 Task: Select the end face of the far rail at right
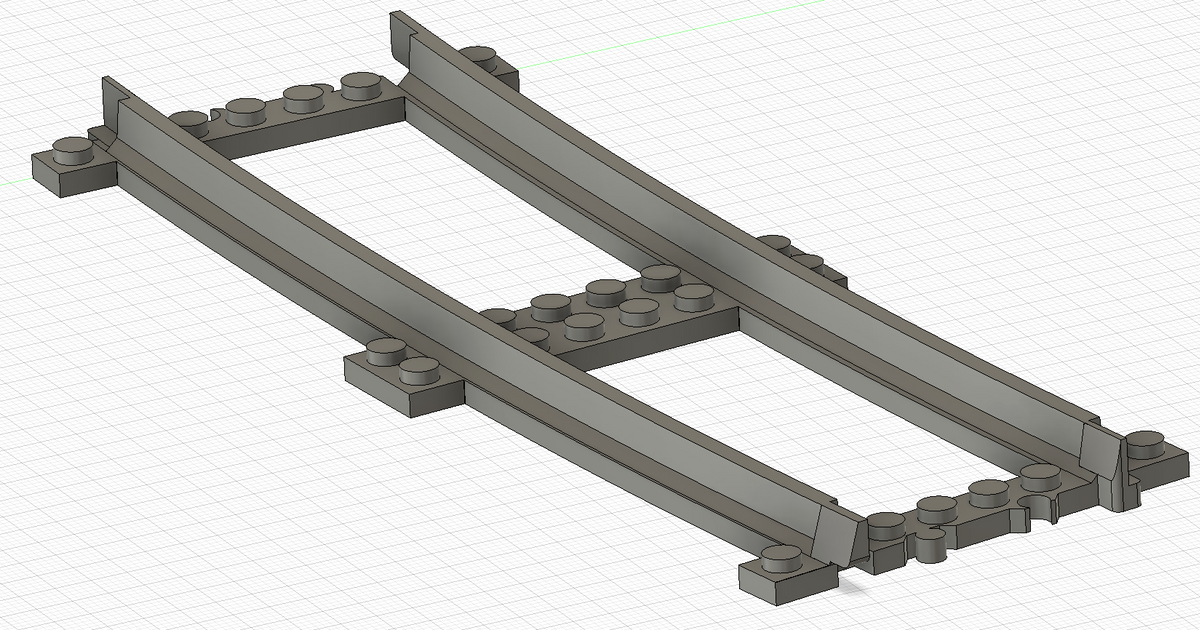click(x=1102, y=450)
